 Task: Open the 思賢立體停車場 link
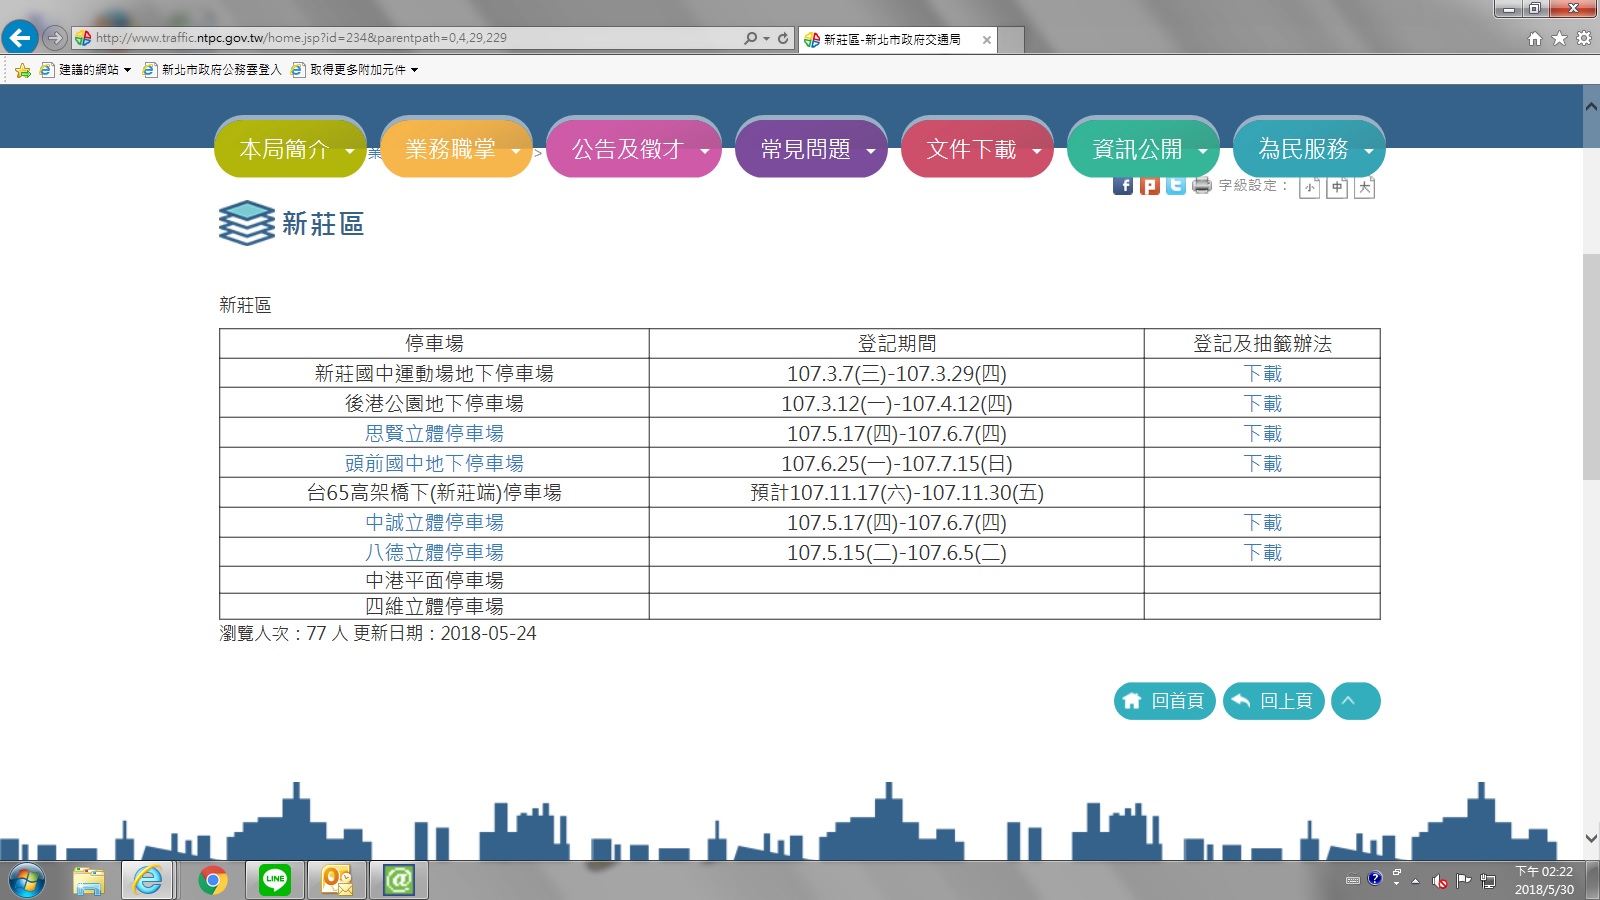point(434,433)
